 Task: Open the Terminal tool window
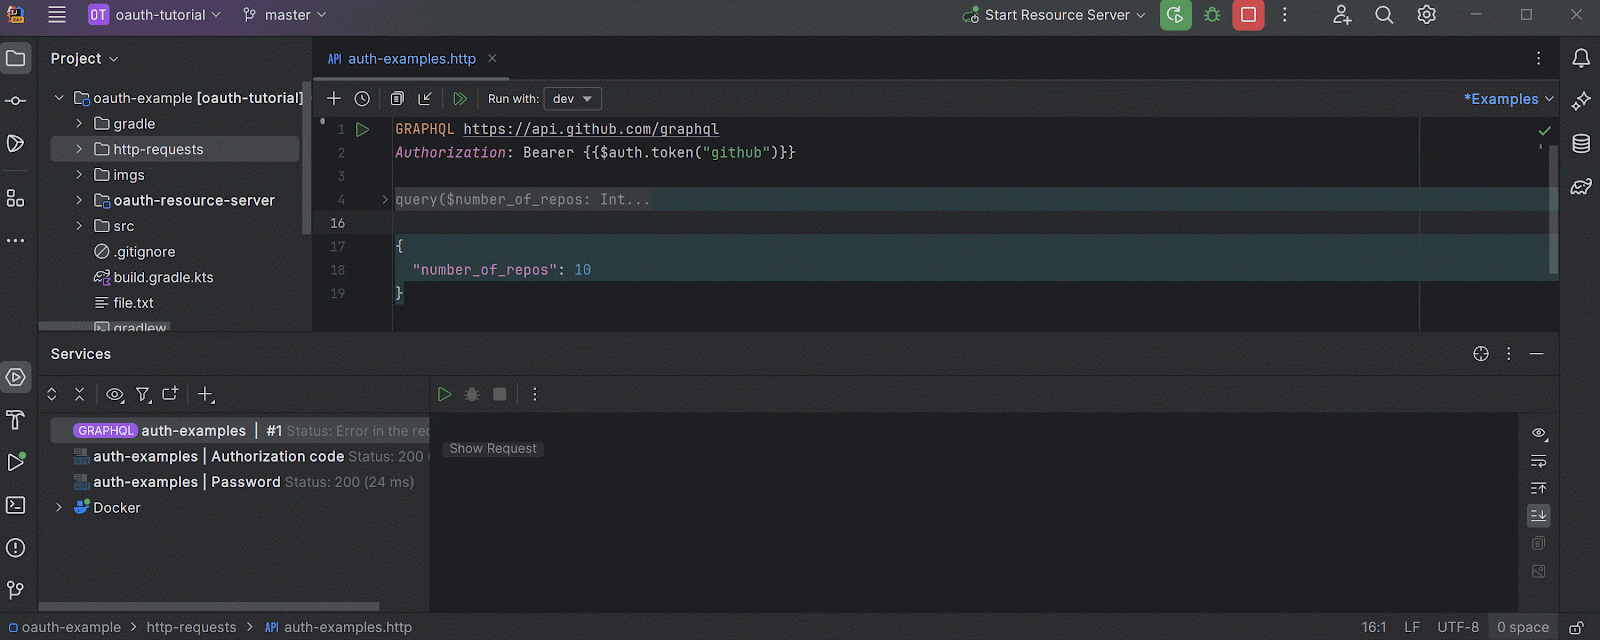16,505
